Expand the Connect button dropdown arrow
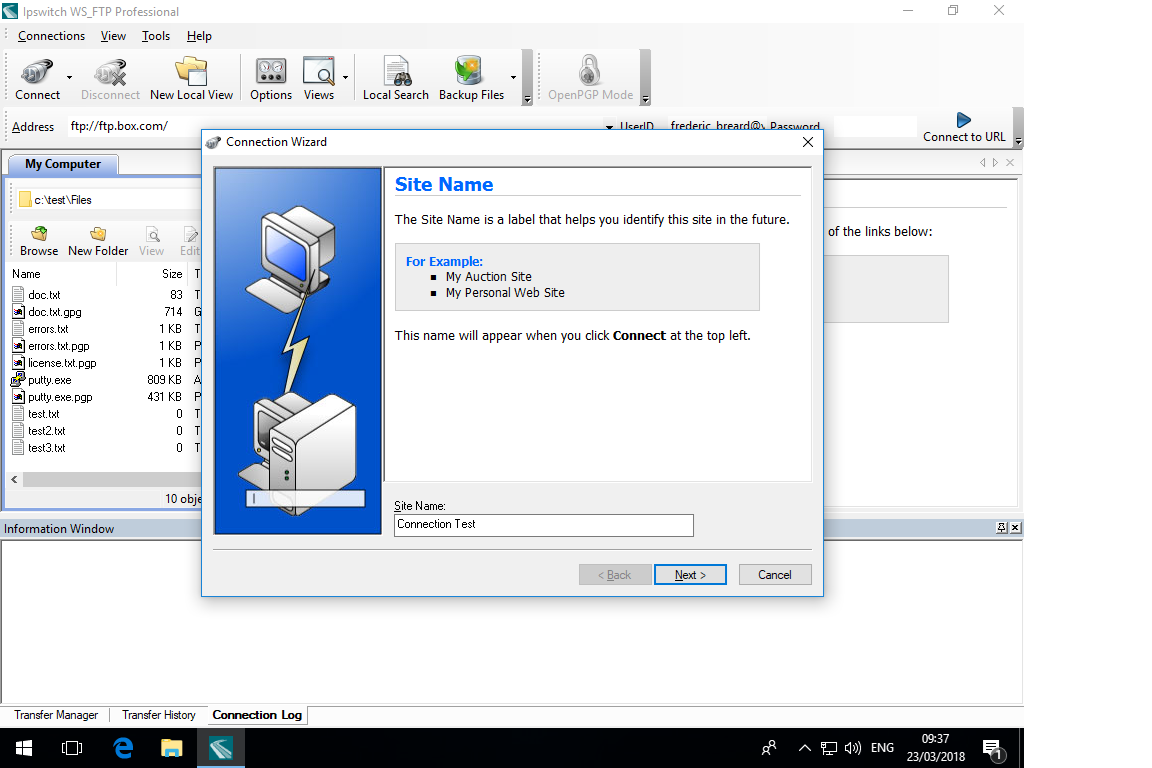This screenshot has height=768, width=1152. (69, 77)
